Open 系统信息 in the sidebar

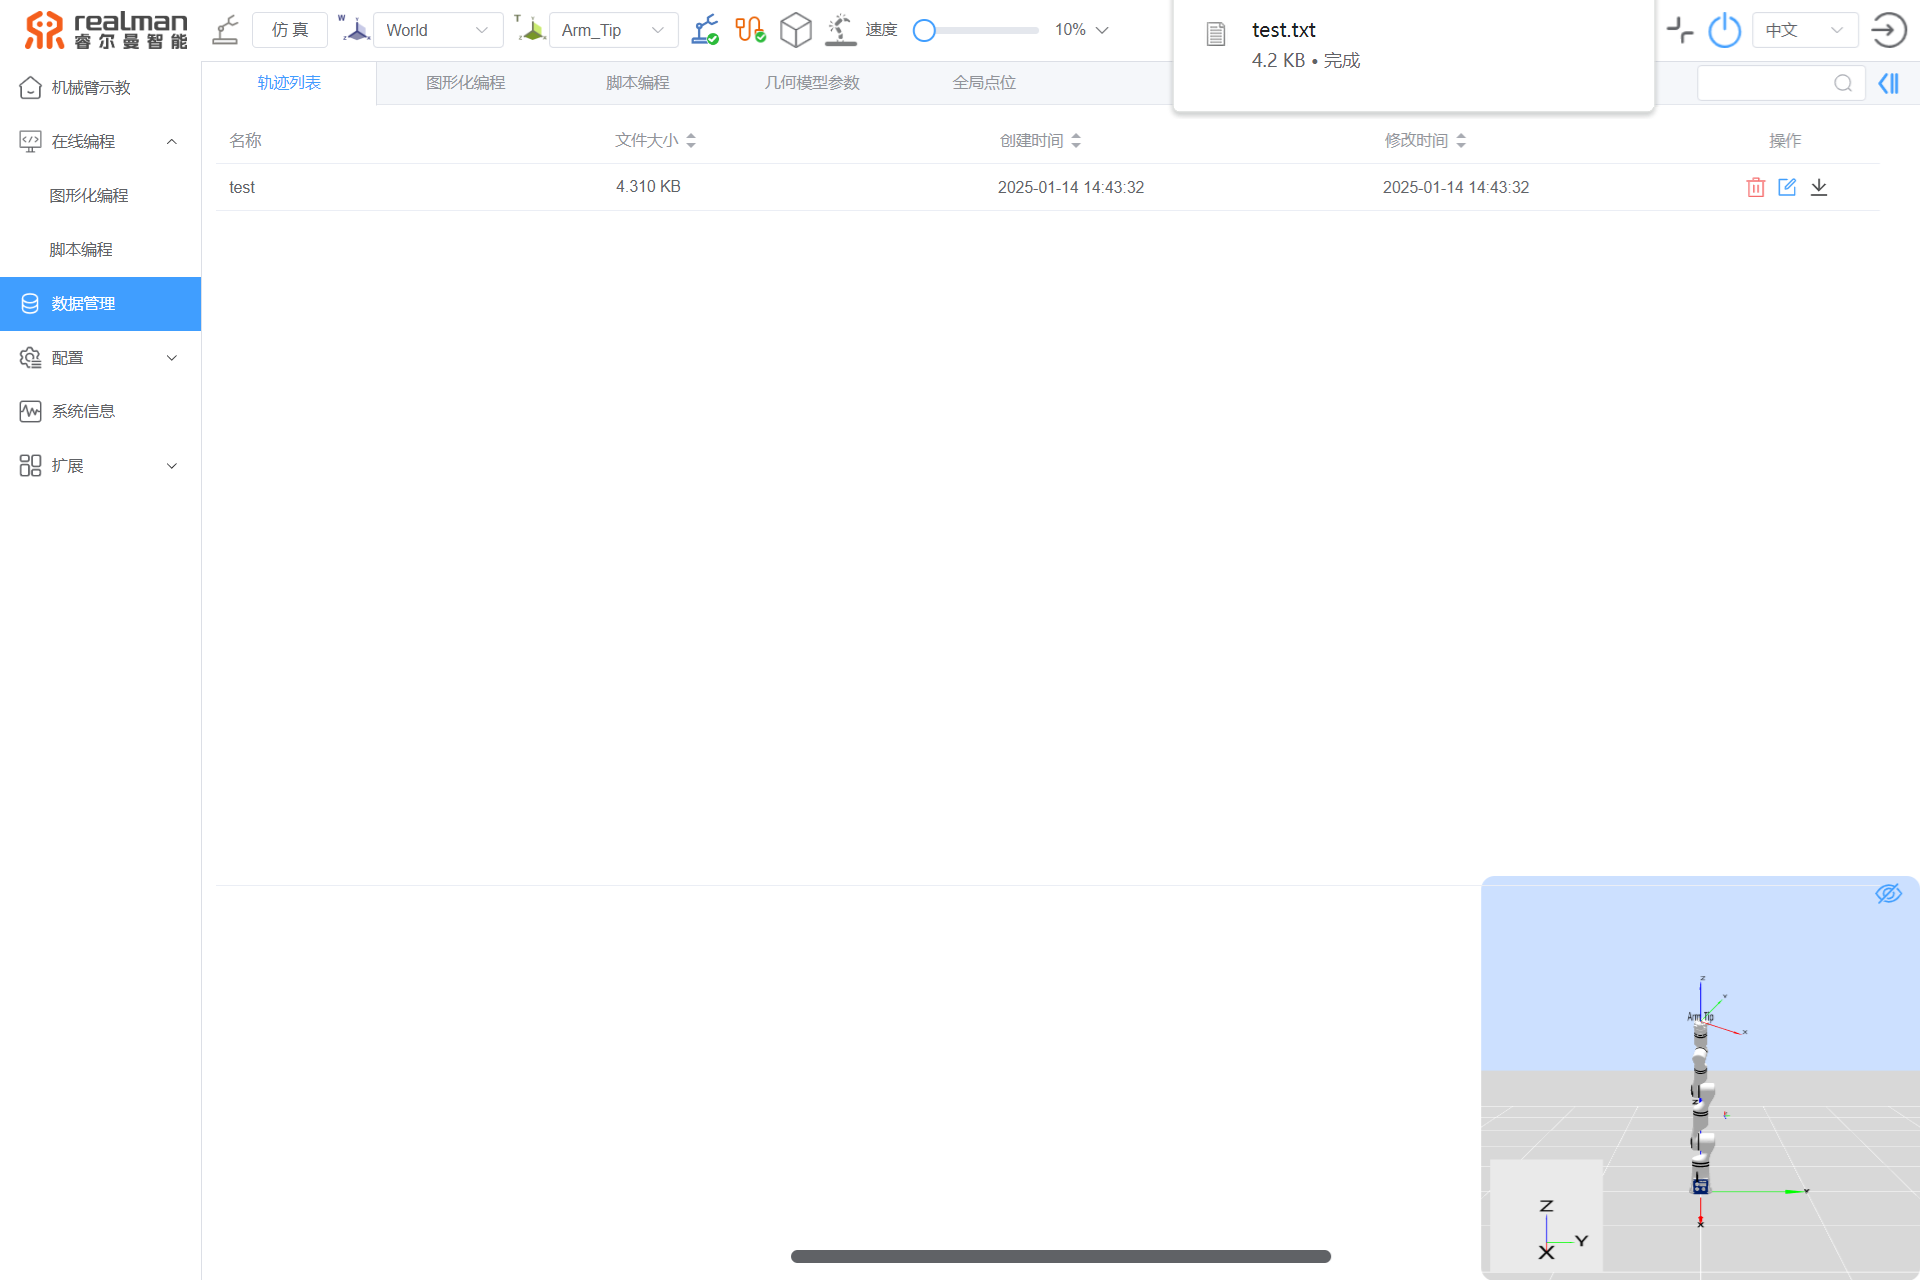(83, 412)
